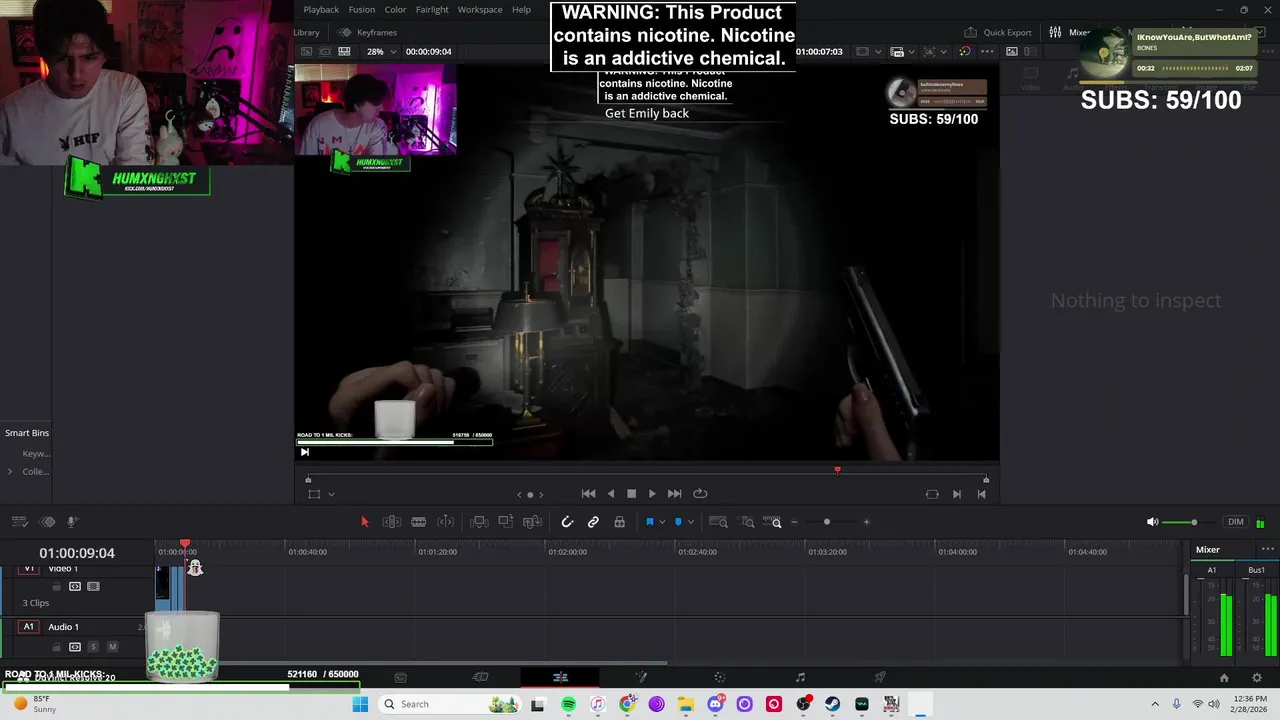Open viewer zoom 28% dropdown
This screenshot has width=1280, height=720.
pos(381,51)
